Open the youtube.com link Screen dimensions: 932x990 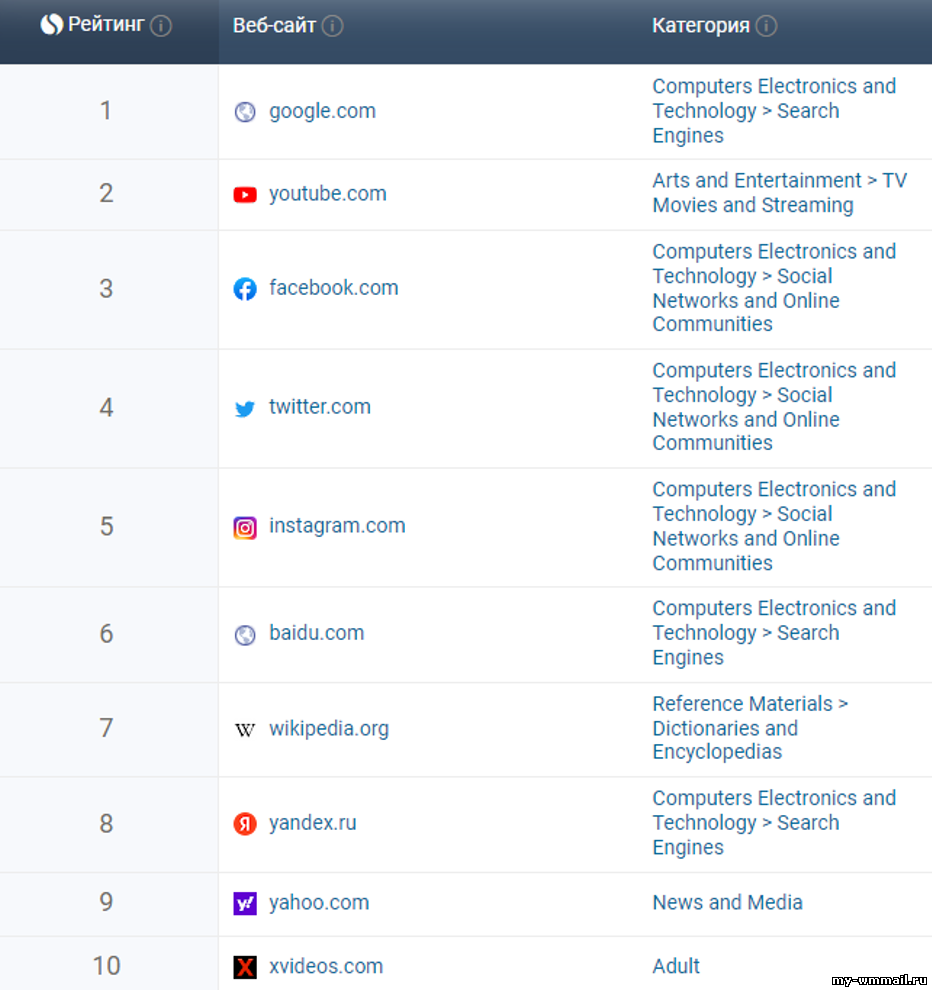pyautogui.click(x=328, y=193)
